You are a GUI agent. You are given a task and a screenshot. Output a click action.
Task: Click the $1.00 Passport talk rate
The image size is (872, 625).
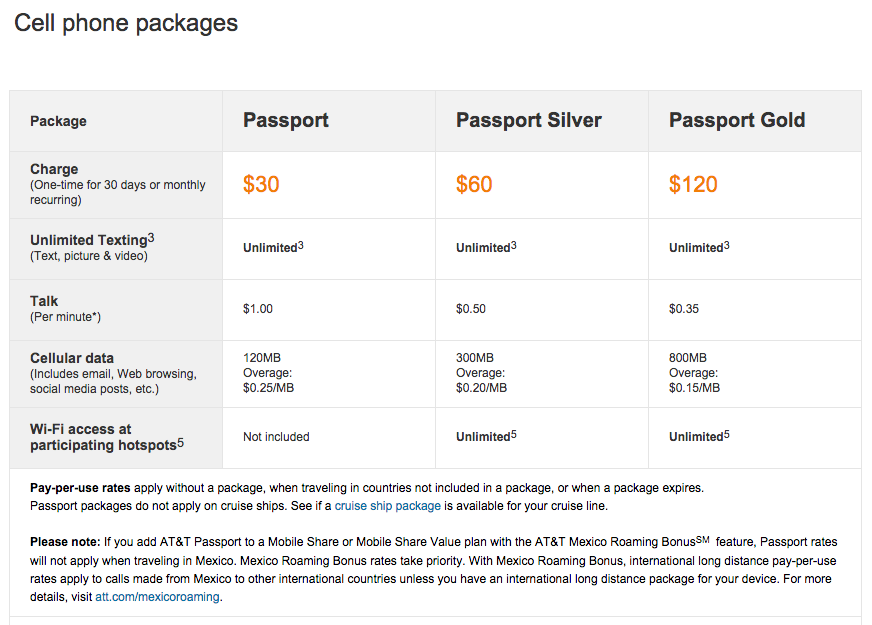(x=257, y=309)
